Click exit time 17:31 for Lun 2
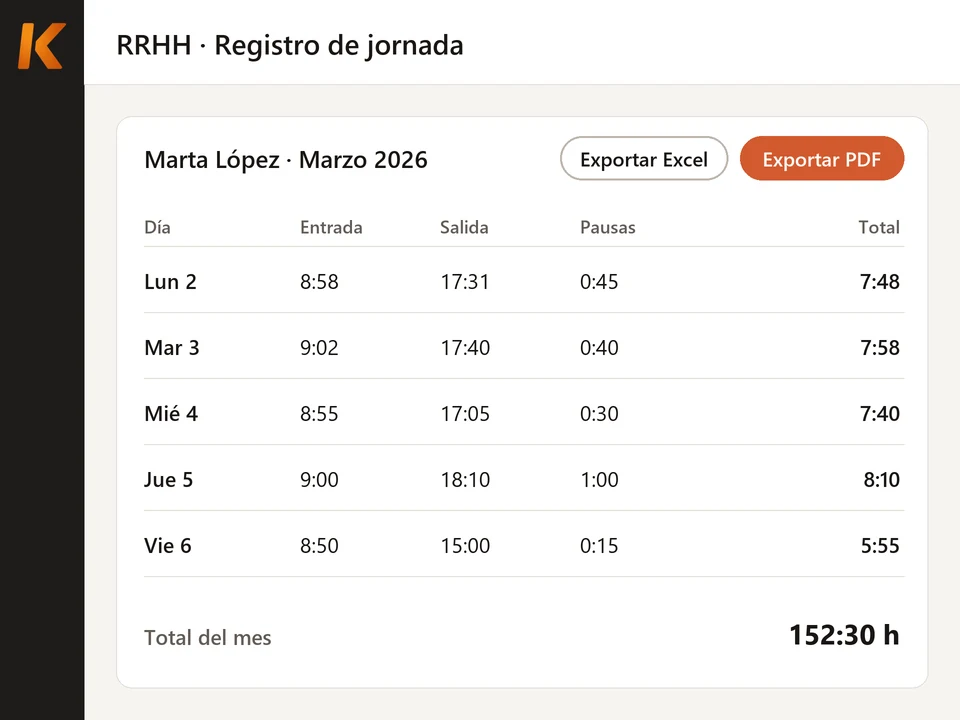Image resolution: width=960 pixels, height=720 pixels. coord(465,282)
